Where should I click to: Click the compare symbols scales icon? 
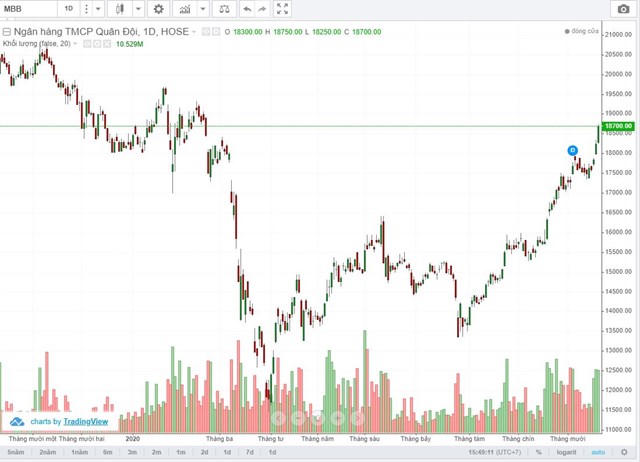[224, 9]
